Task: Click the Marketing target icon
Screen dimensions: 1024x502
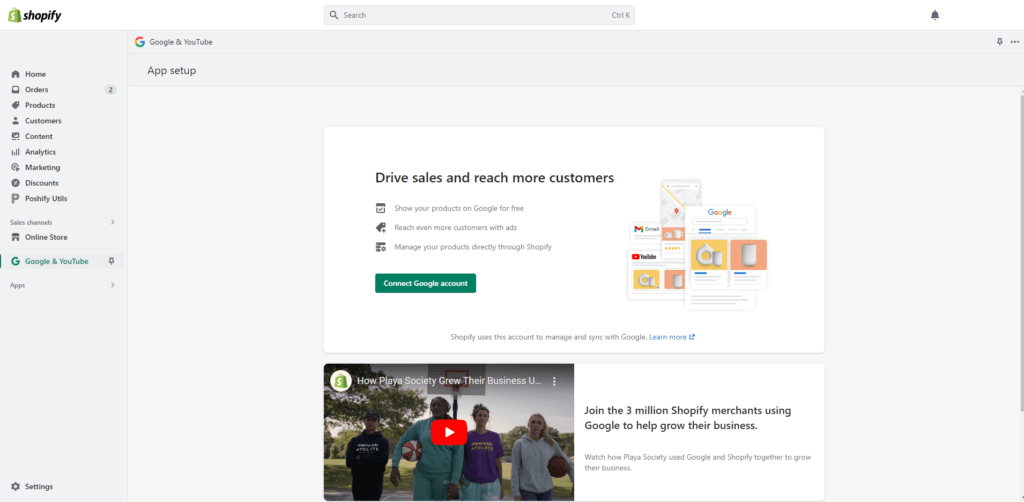Action: pos(16,168)
